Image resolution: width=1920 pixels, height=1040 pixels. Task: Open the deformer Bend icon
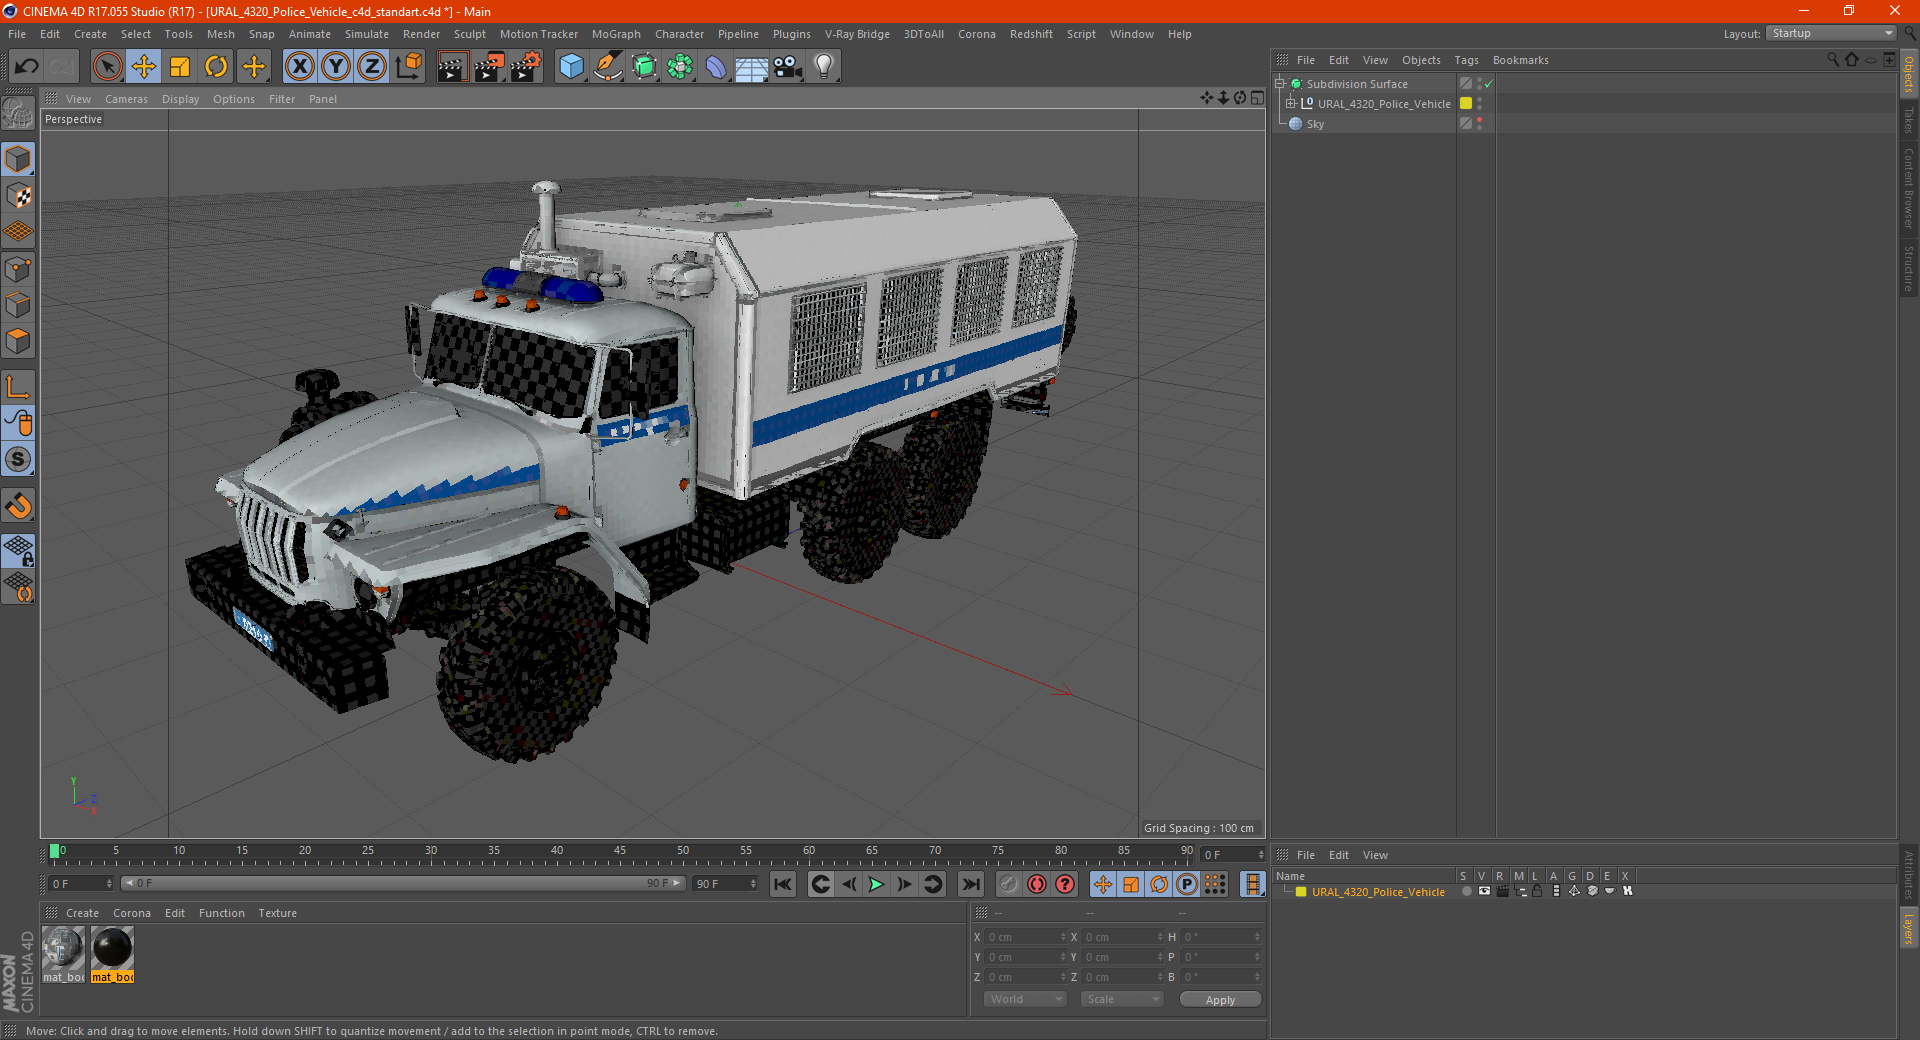[x=716, y=67]
